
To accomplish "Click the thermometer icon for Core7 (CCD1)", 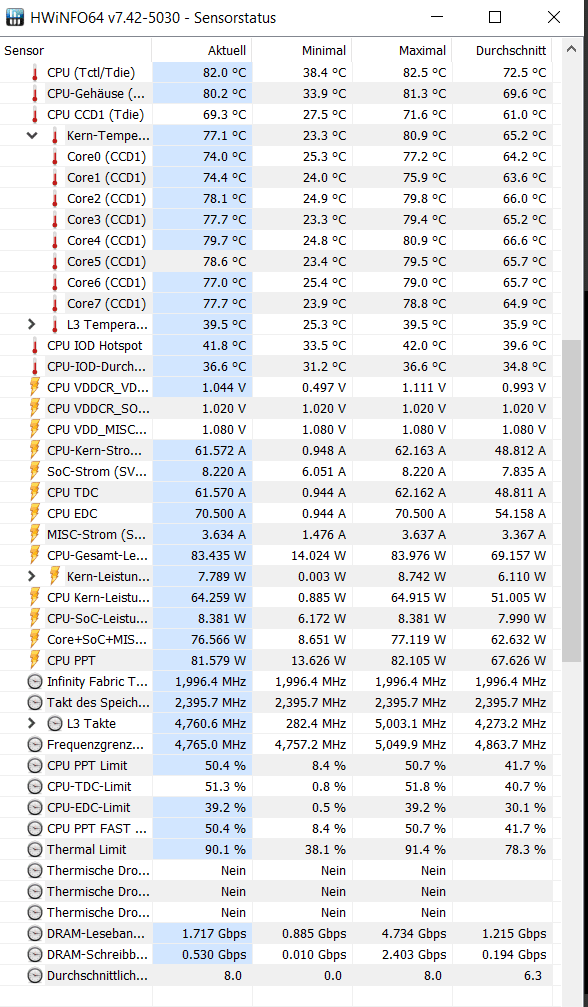I will pyautogui.click(x=55, y=304).
